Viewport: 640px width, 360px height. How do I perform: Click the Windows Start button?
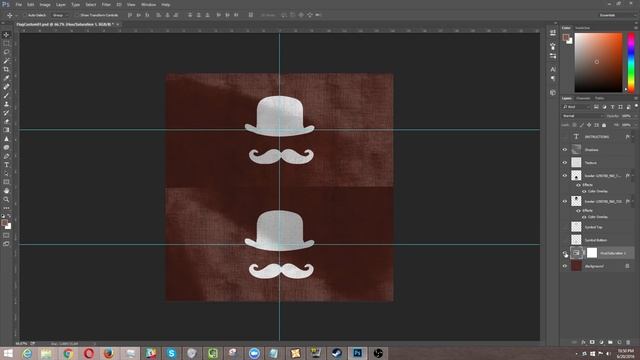point(8,353)
